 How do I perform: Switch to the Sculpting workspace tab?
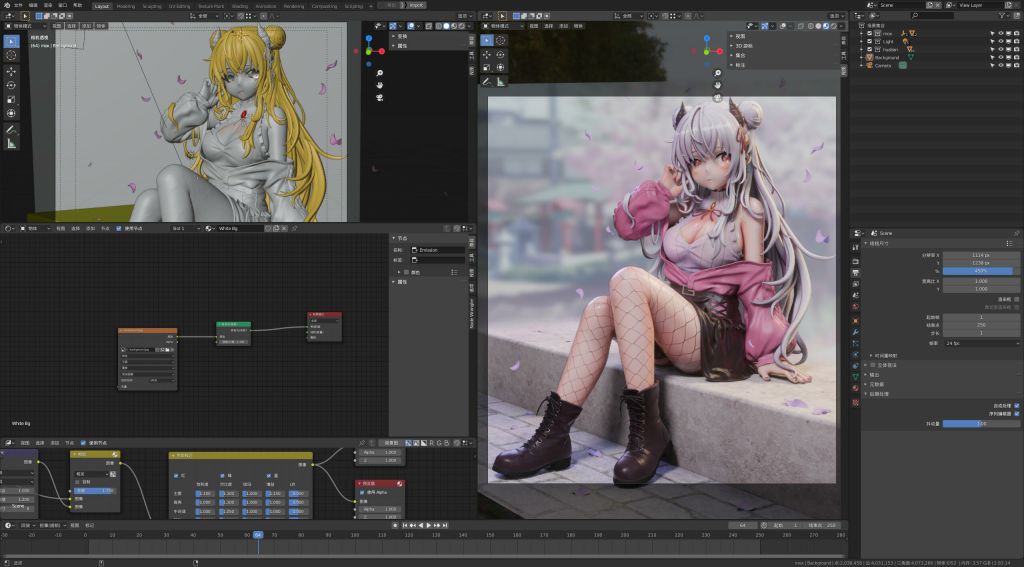pos(152,6)
